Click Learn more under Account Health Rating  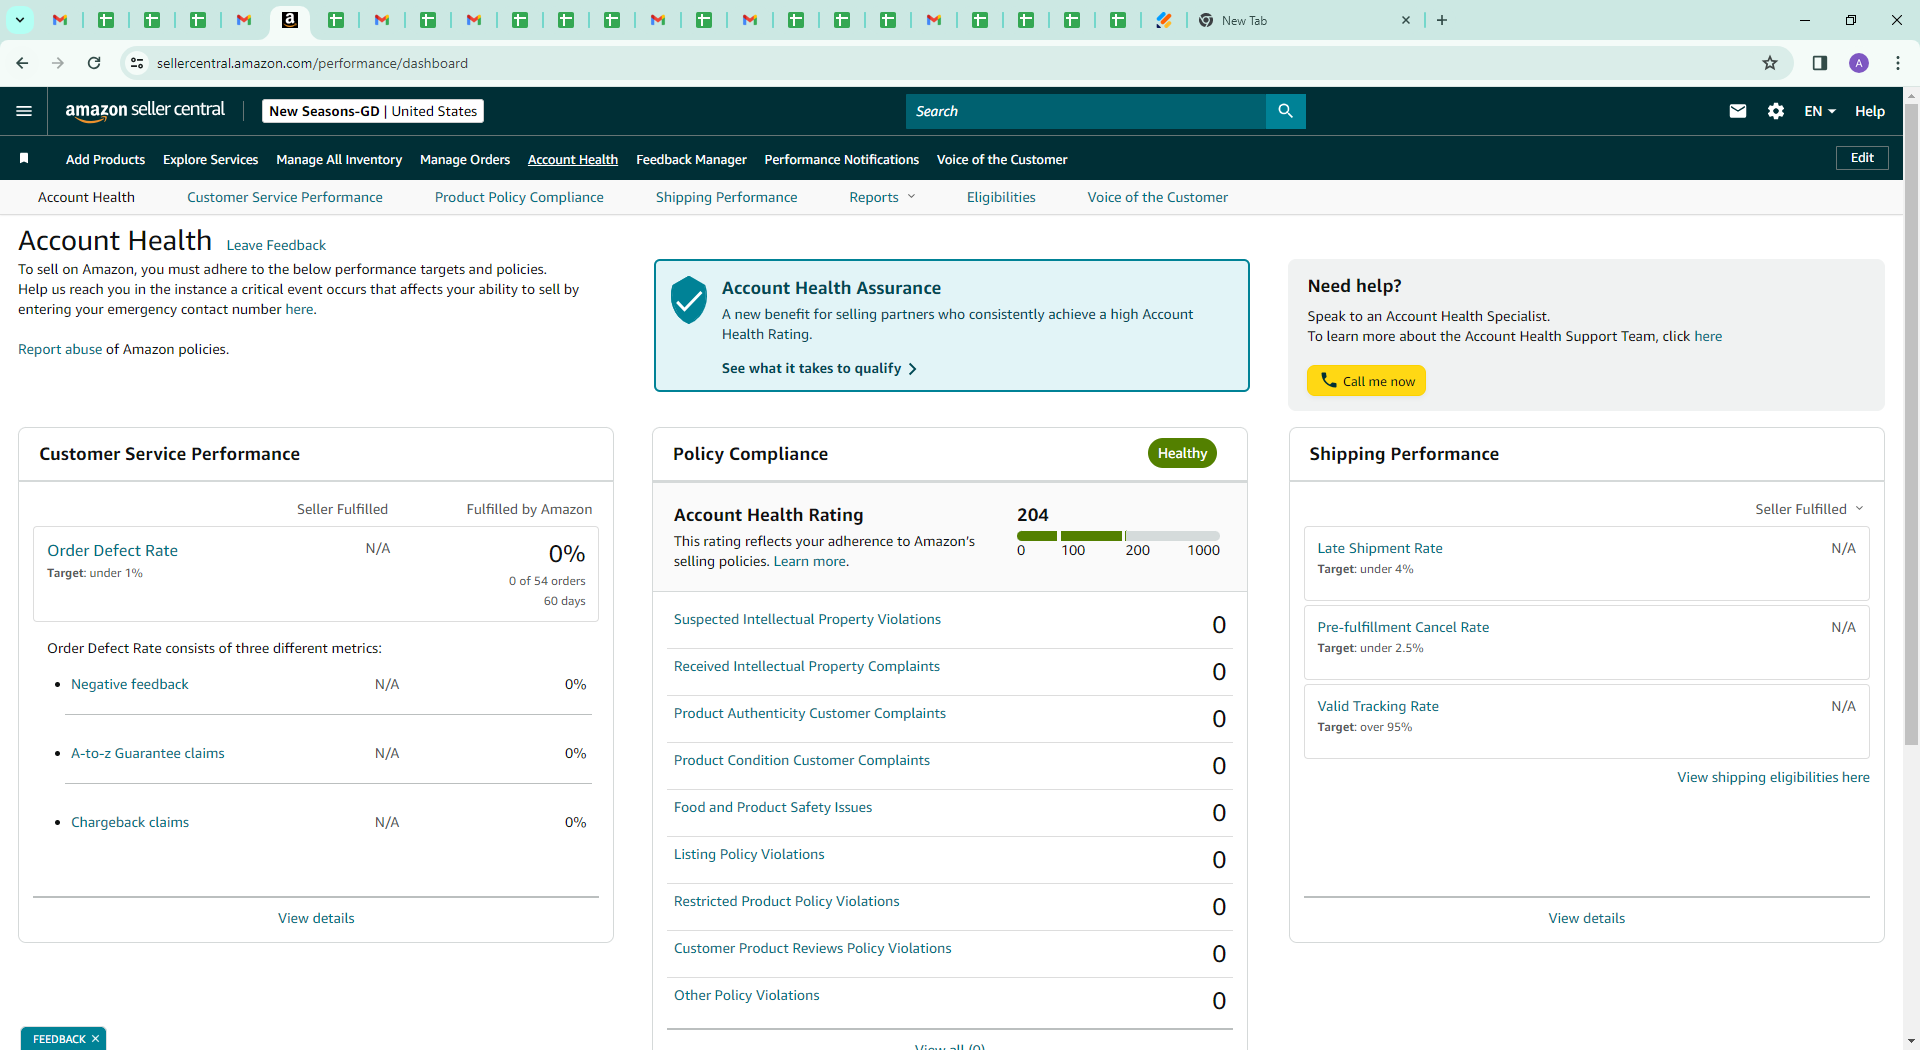point(810,561)
